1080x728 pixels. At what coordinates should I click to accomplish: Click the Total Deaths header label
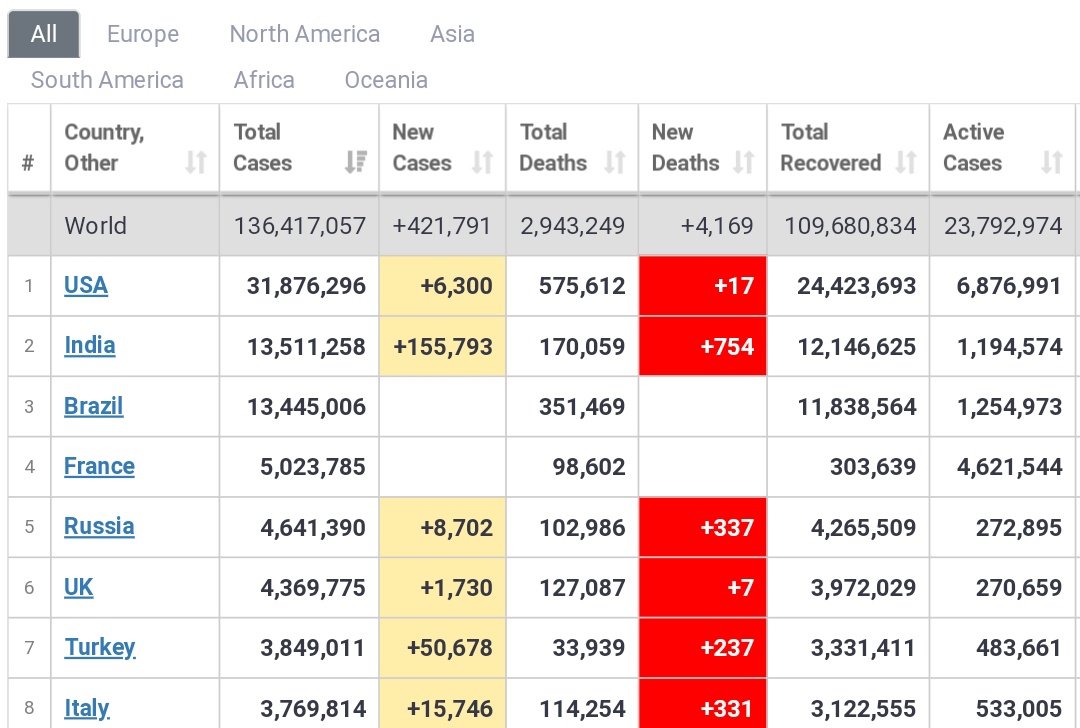click(553, 147)
